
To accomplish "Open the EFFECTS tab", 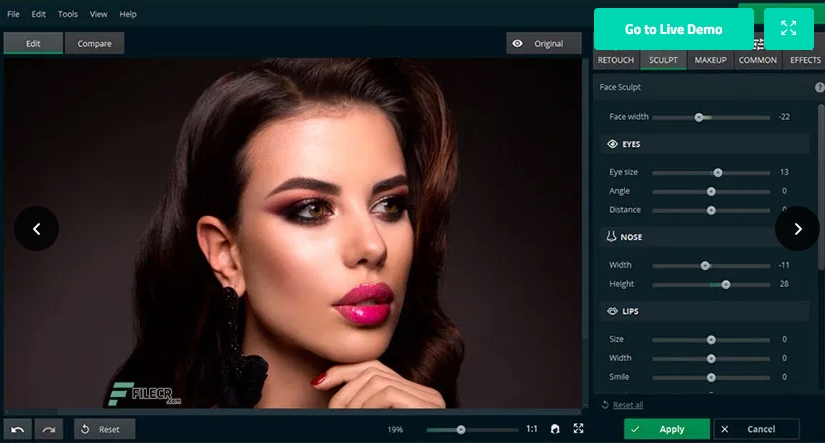I will (x=805, y=60).
